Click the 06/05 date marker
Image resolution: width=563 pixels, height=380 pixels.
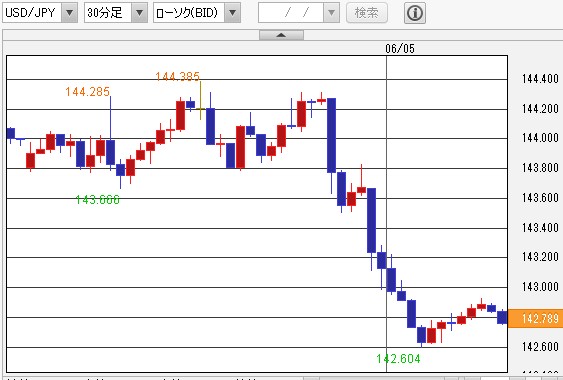400,48
